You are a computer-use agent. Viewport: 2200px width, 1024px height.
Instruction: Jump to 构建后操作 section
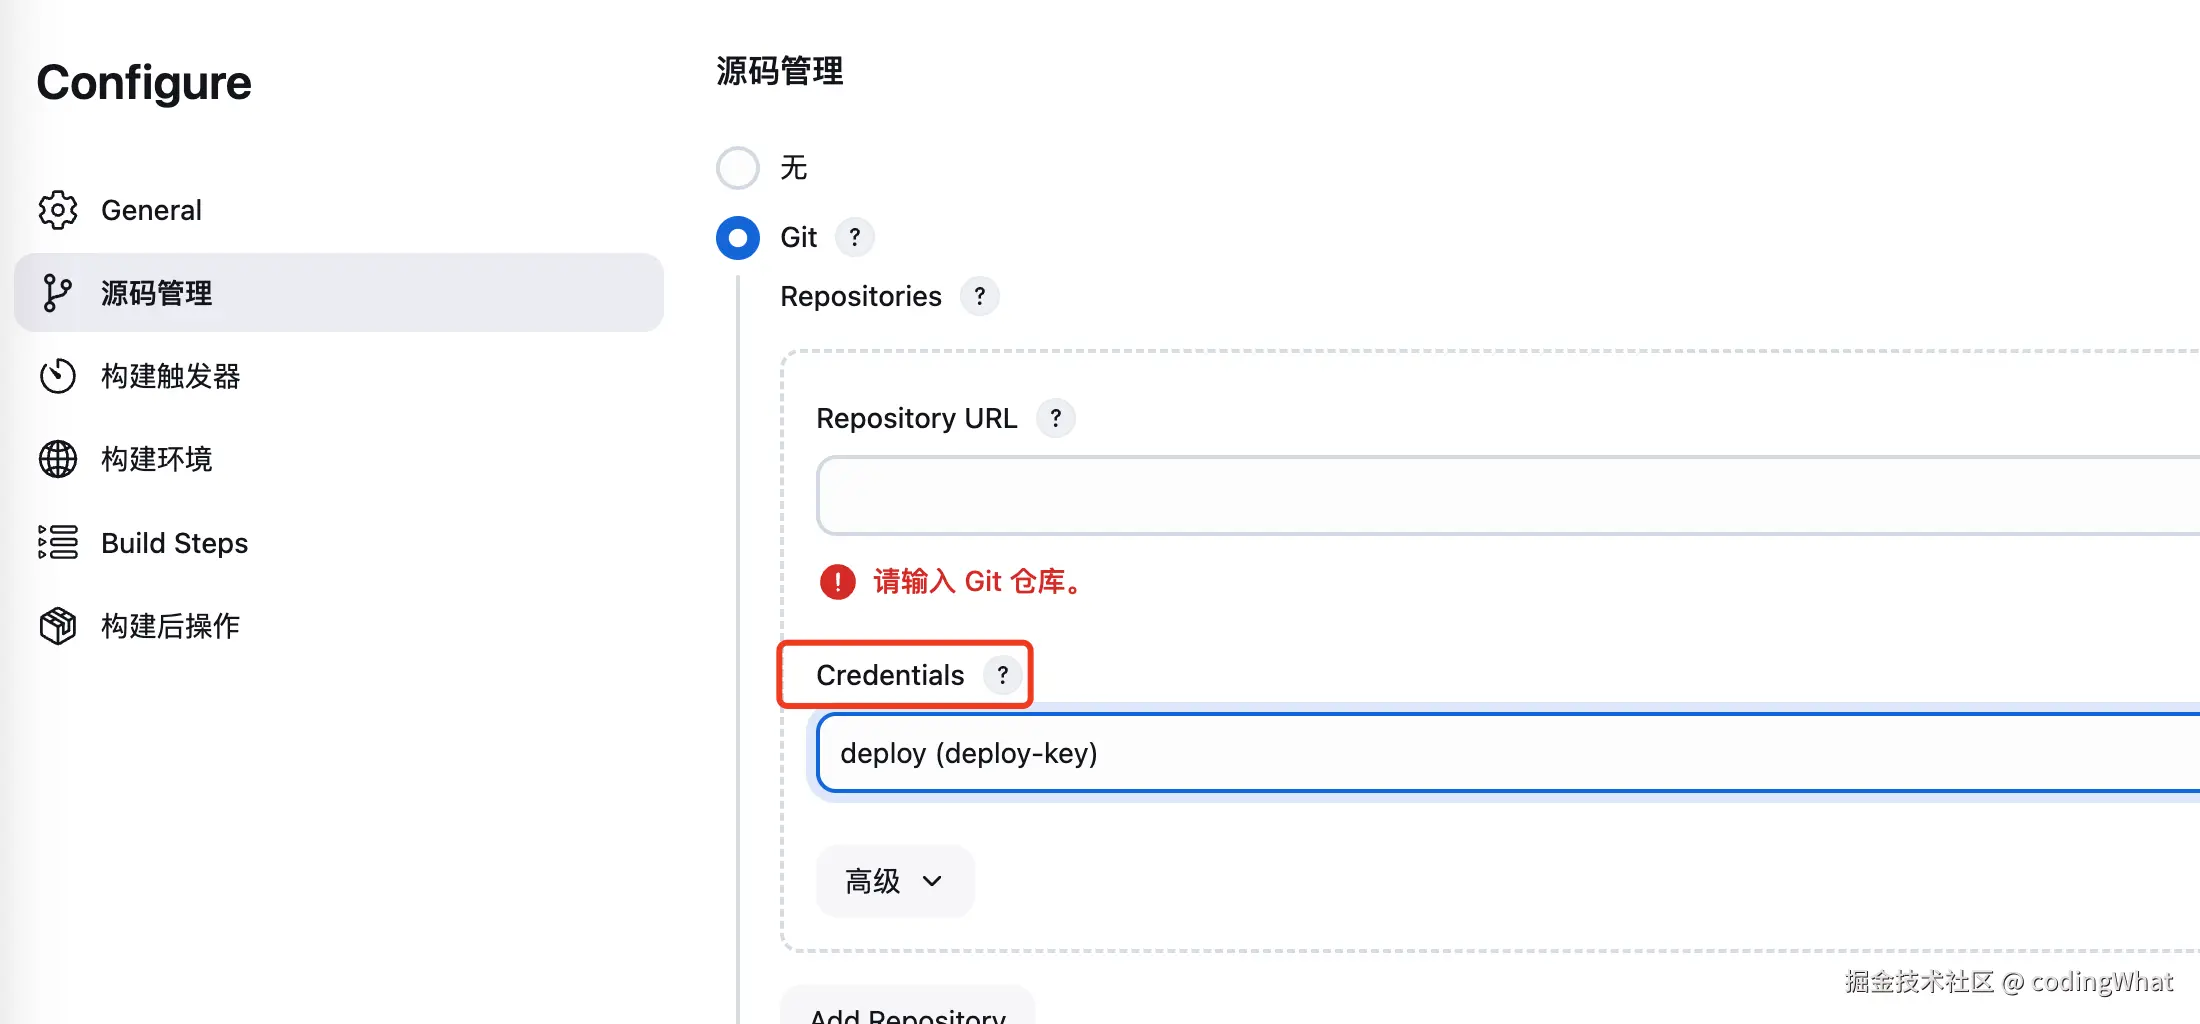pyautogui.click(x=170, y=626)
